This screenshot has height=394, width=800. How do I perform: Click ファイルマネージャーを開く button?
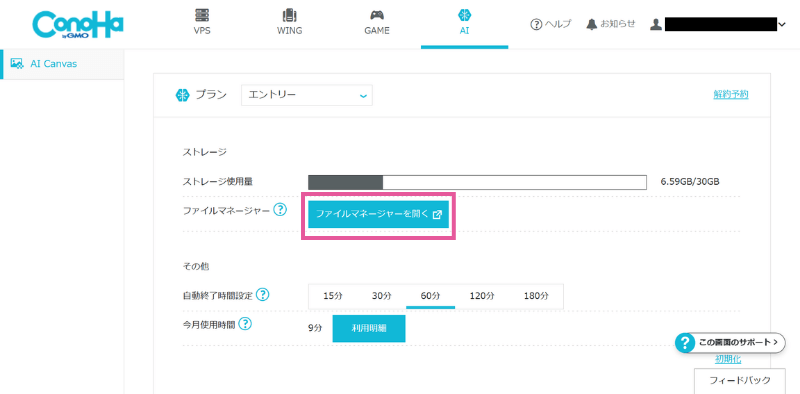pos(378,214)
